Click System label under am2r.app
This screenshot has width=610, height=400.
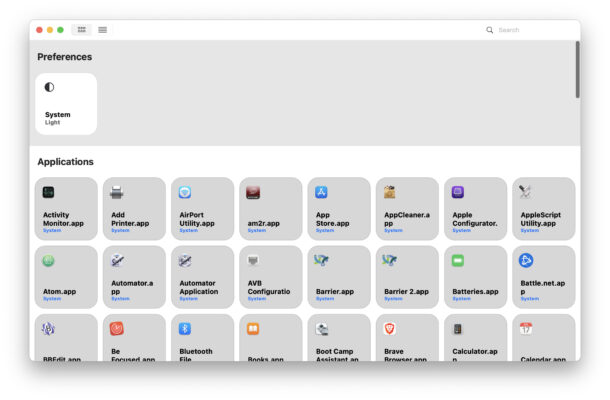(256, 230)
